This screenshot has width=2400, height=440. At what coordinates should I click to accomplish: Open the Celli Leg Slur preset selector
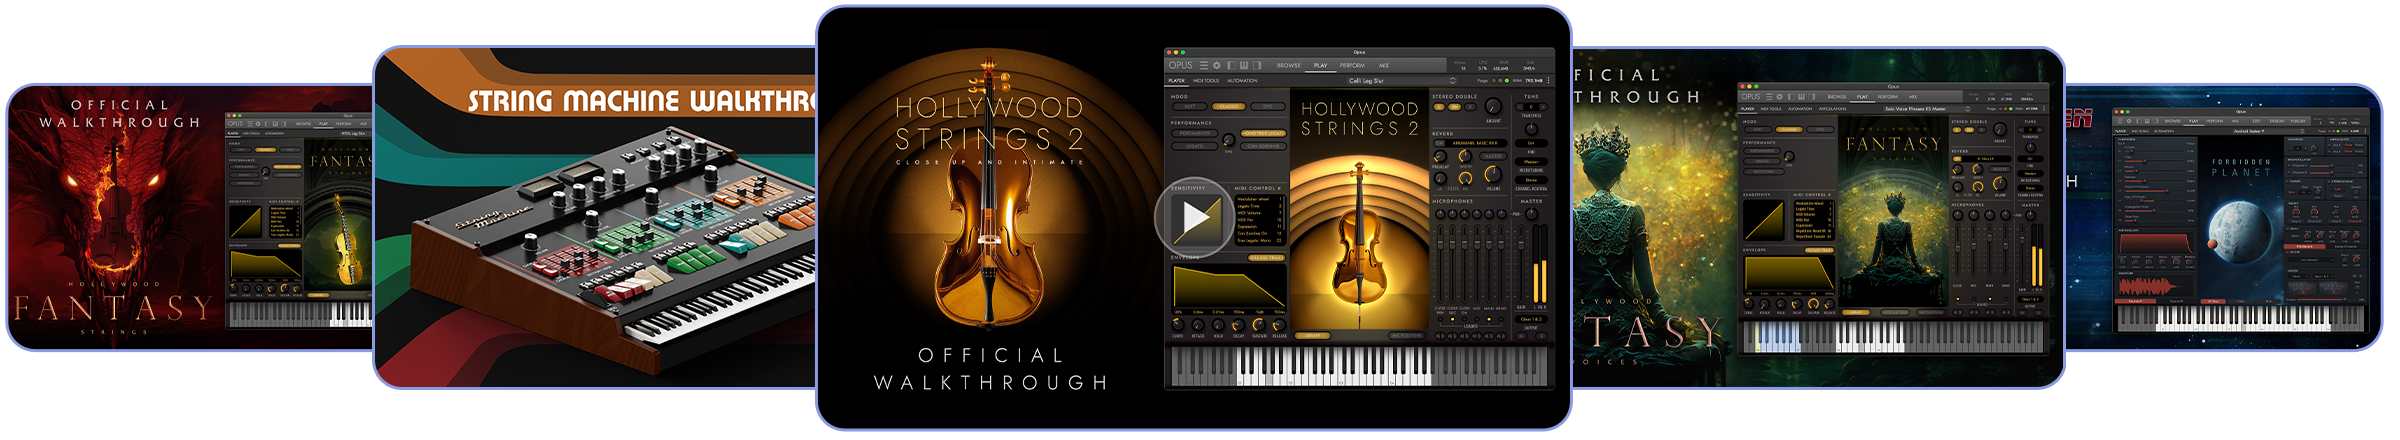1366,80
